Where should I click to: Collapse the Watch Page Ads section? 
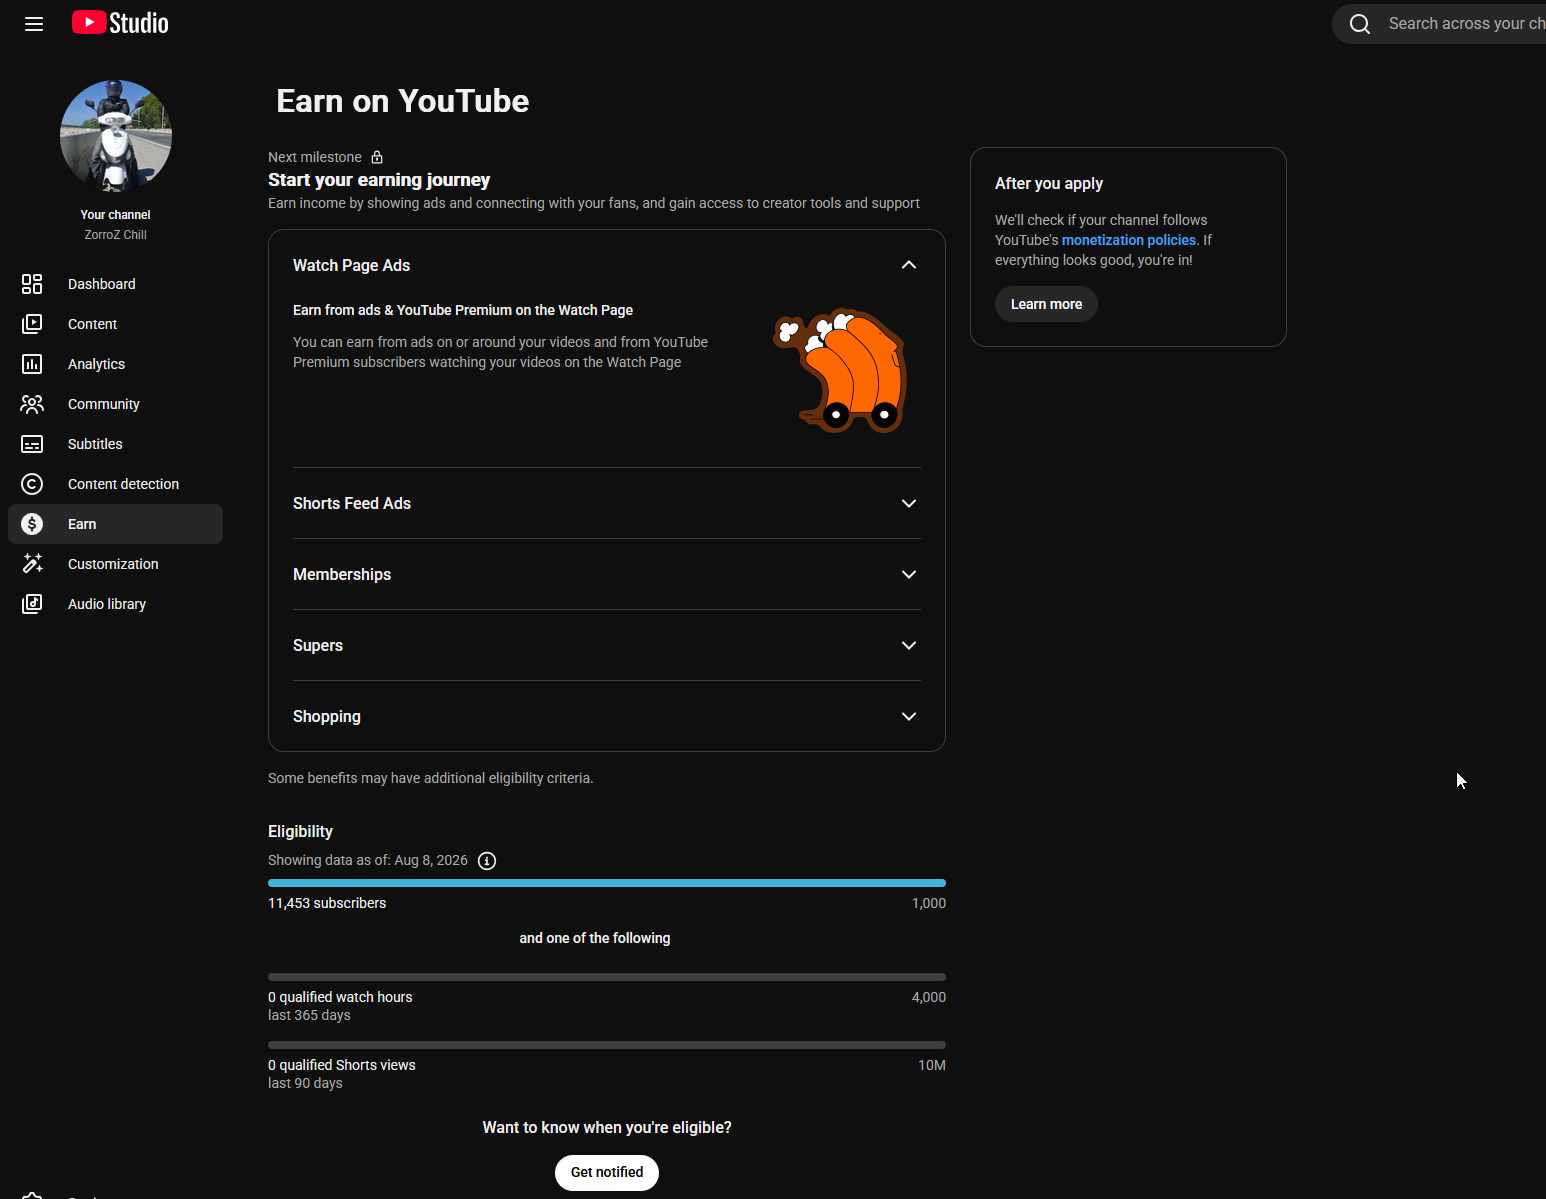point(909,265)
